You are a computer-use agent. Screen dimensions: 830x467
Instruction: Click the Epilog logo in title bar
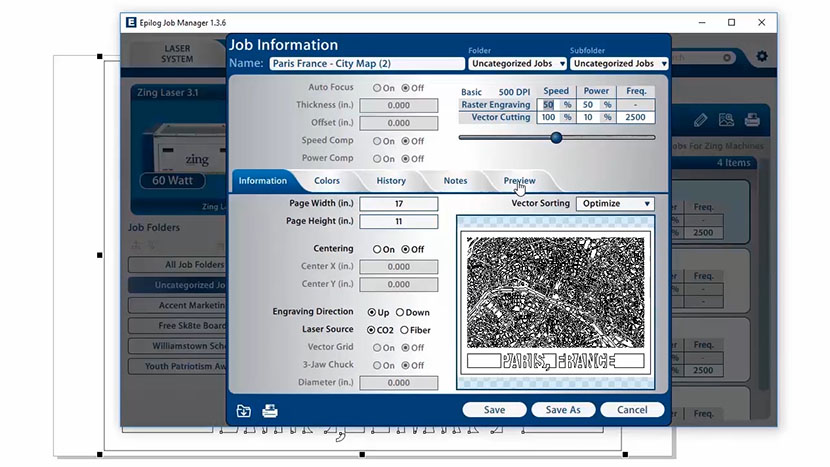(x=129, y=22)
